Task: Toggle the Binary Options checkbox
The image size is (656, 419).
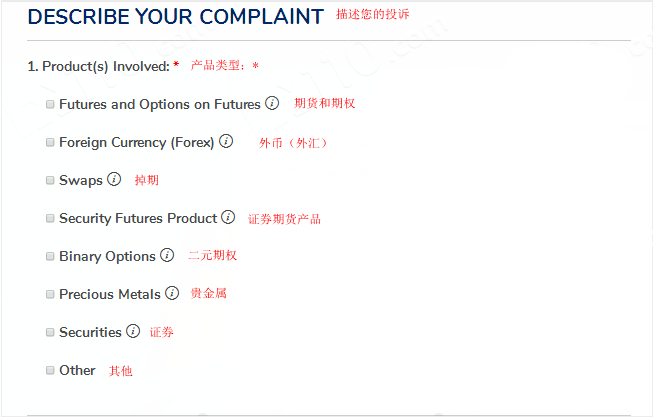Action: (x=50, y=256)
